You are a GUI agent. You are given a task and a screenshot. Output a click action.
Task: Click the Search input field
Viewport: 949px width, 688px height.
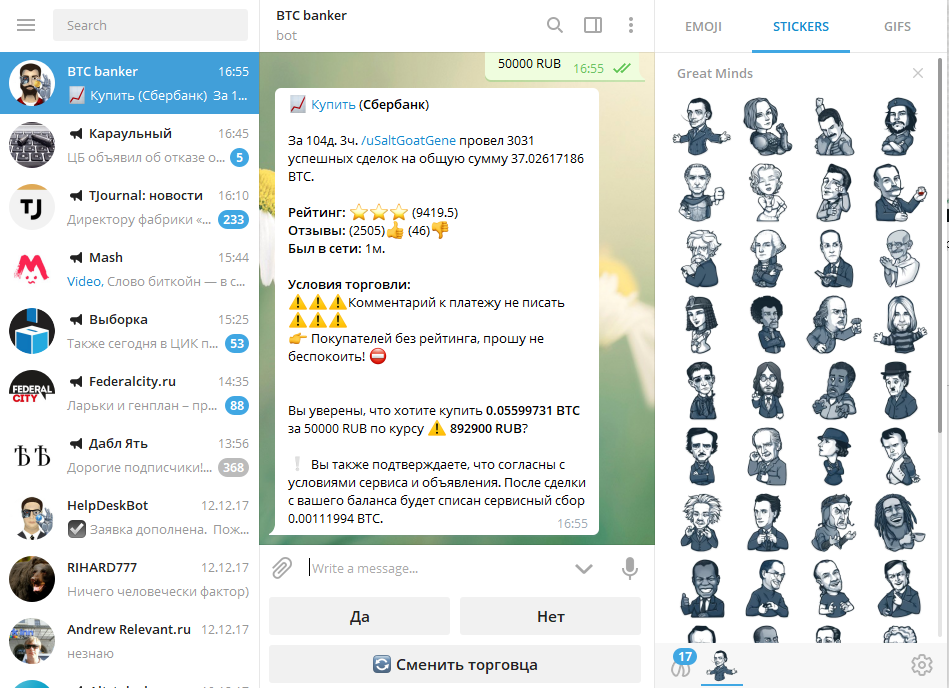tap(150, 25)
